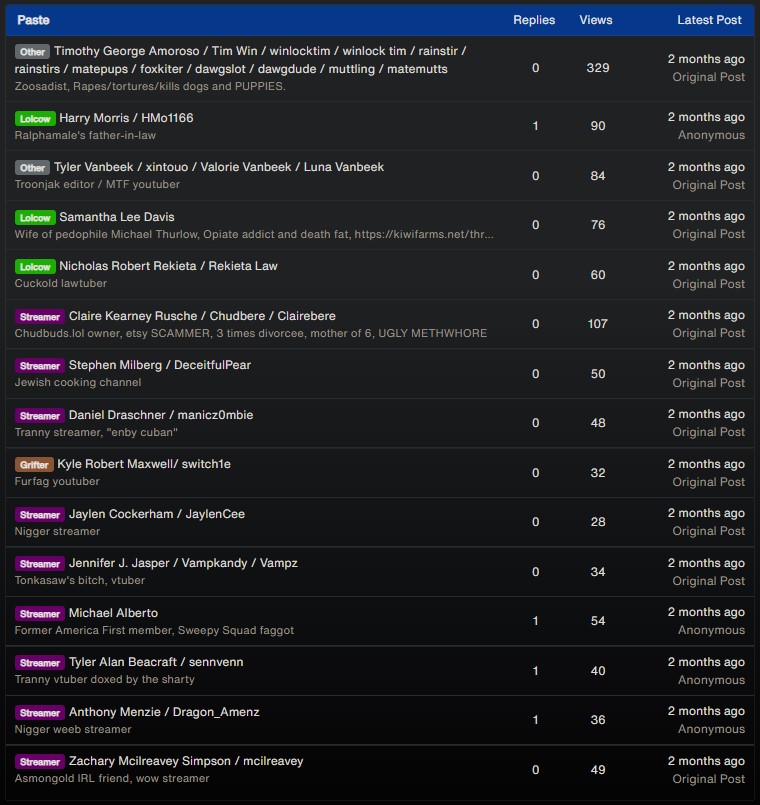Click the Other tag in the 84-views row
This screenshot has height=805, width=760.
tap(32, 168)
